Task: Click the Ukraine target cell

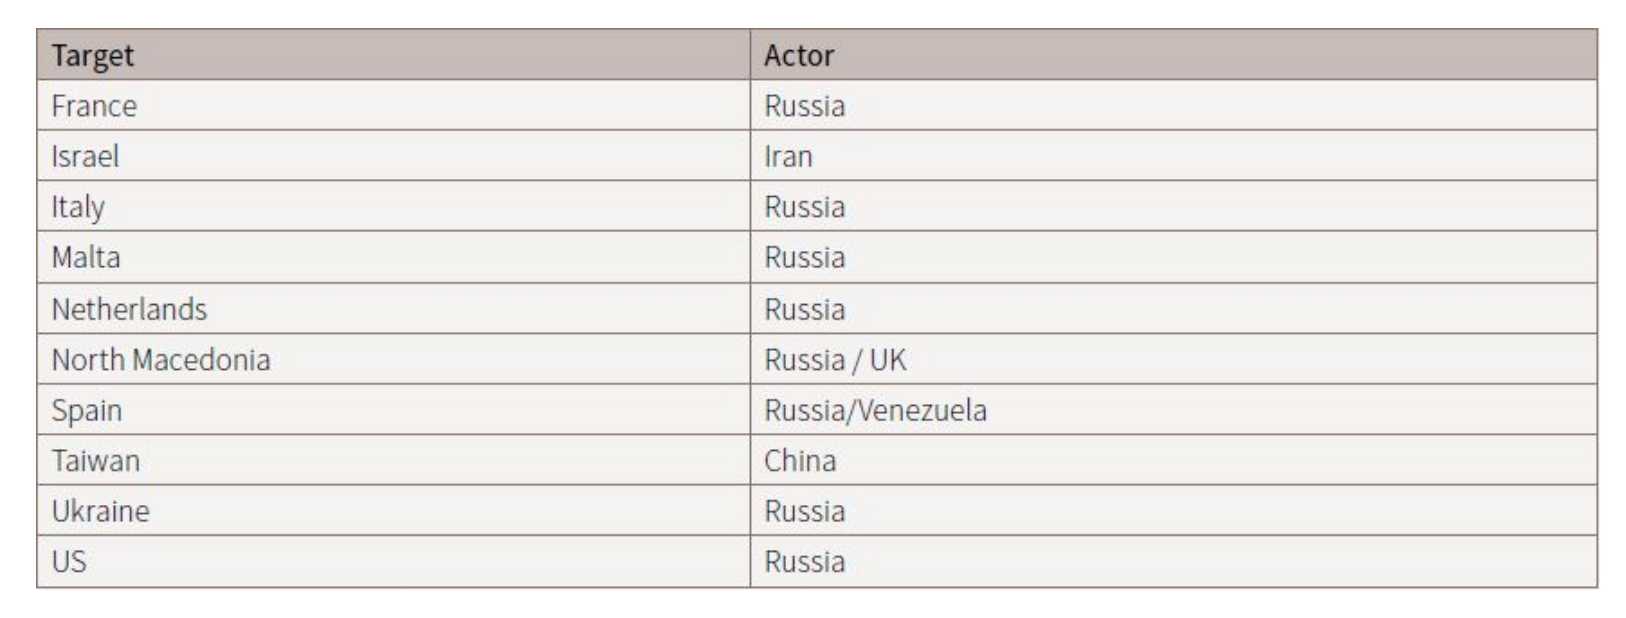Action: pyautogui.click(x=100, y=511)
